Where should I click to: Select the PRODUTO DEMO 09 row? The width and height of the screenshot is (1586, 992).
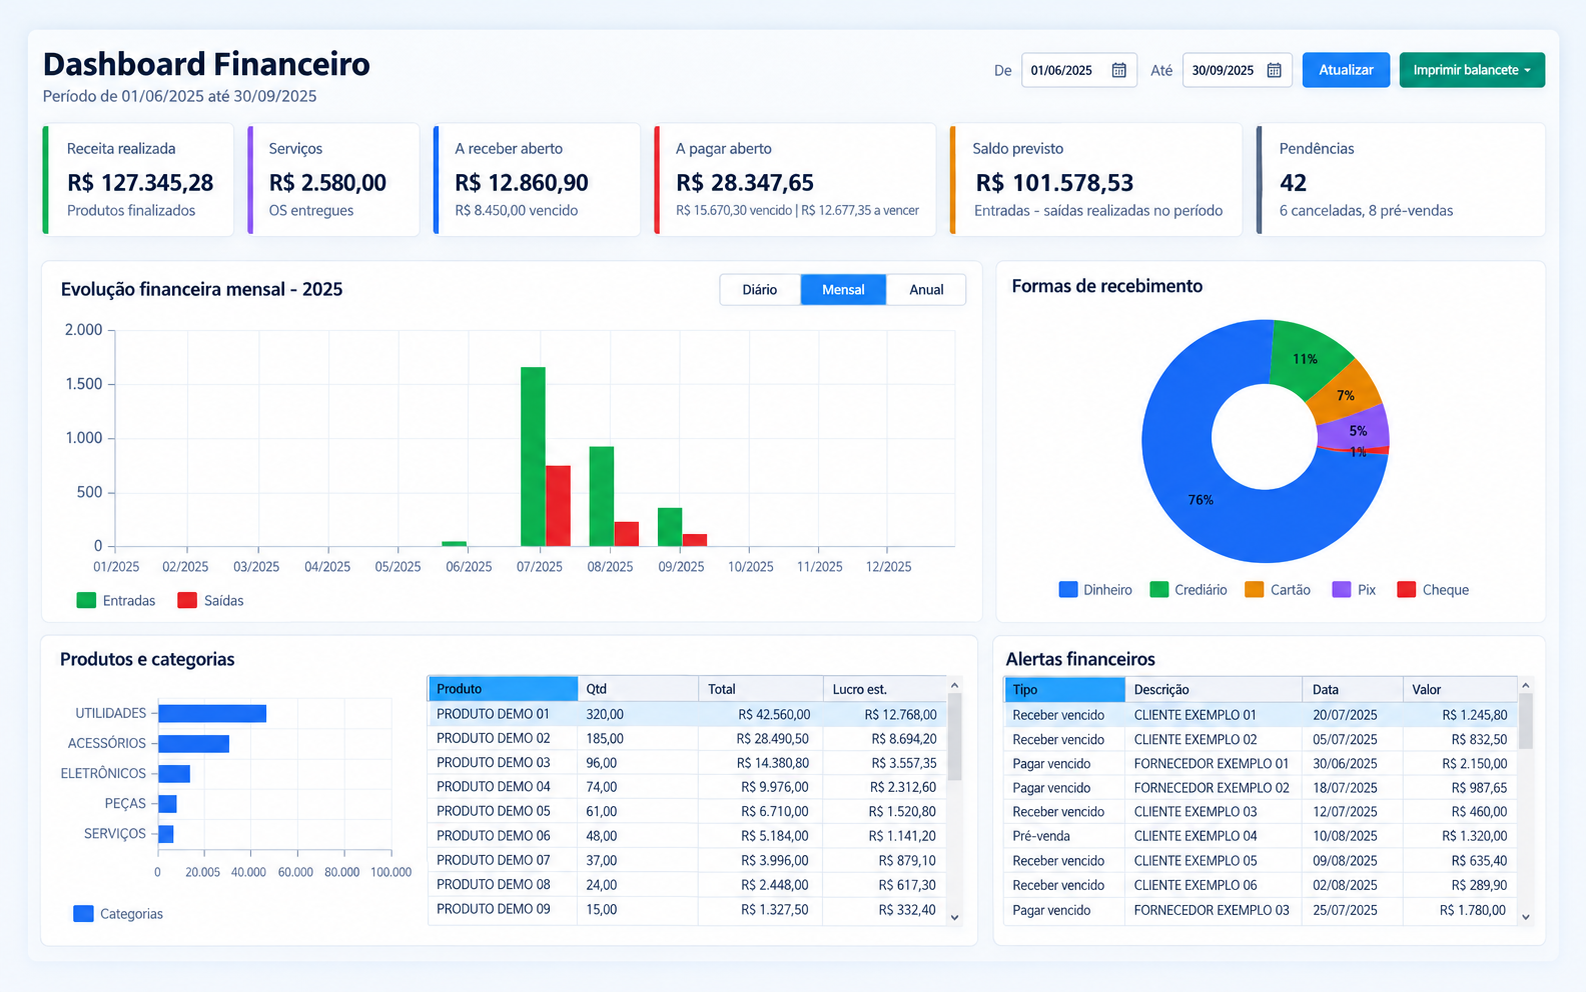[687, 909]
